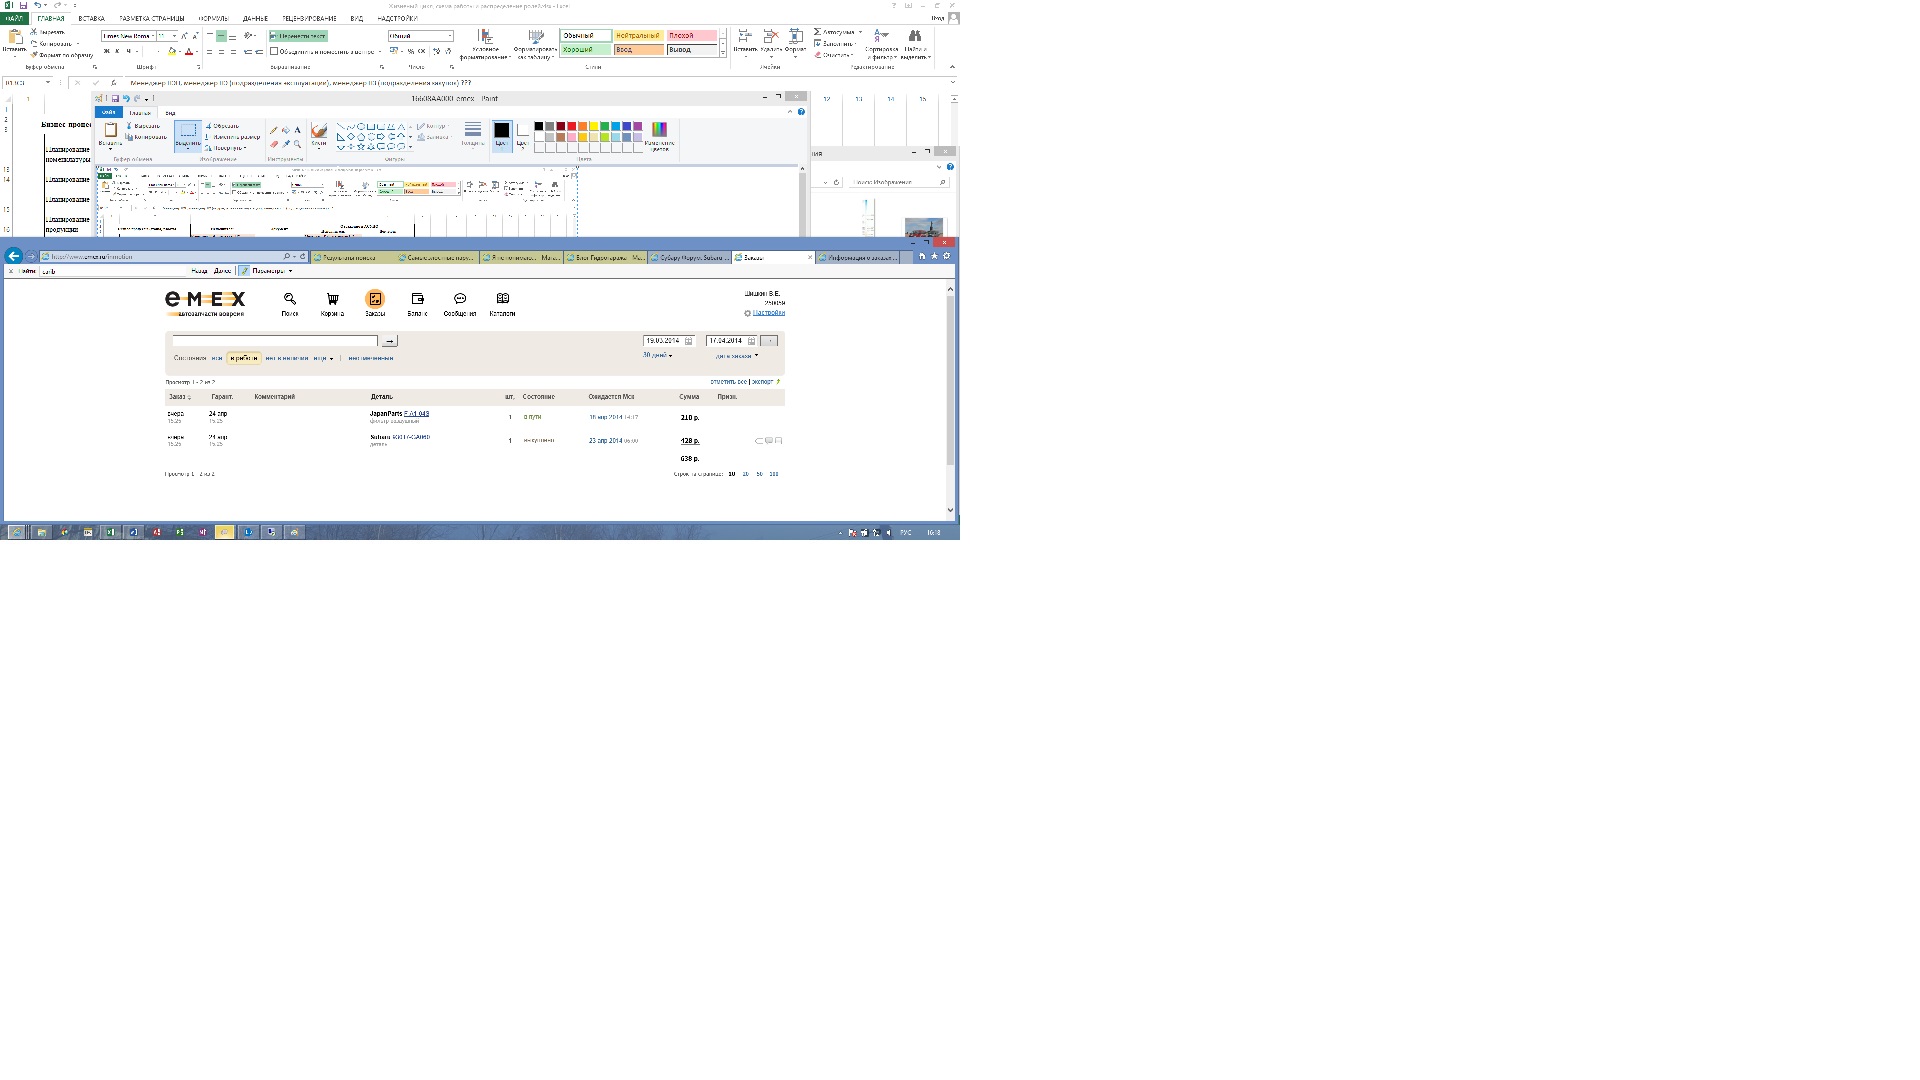Toggle the Merge and Center checkbox in Excel
Viewport: 1920px width, 1080px height.
point(274,51)
